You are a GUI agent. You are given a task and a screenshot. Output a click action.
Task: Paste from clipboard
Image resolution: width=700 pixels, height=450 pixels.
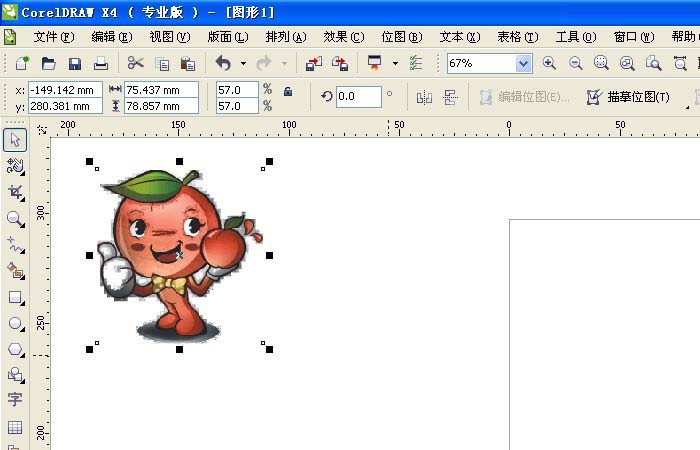point(188,63)
